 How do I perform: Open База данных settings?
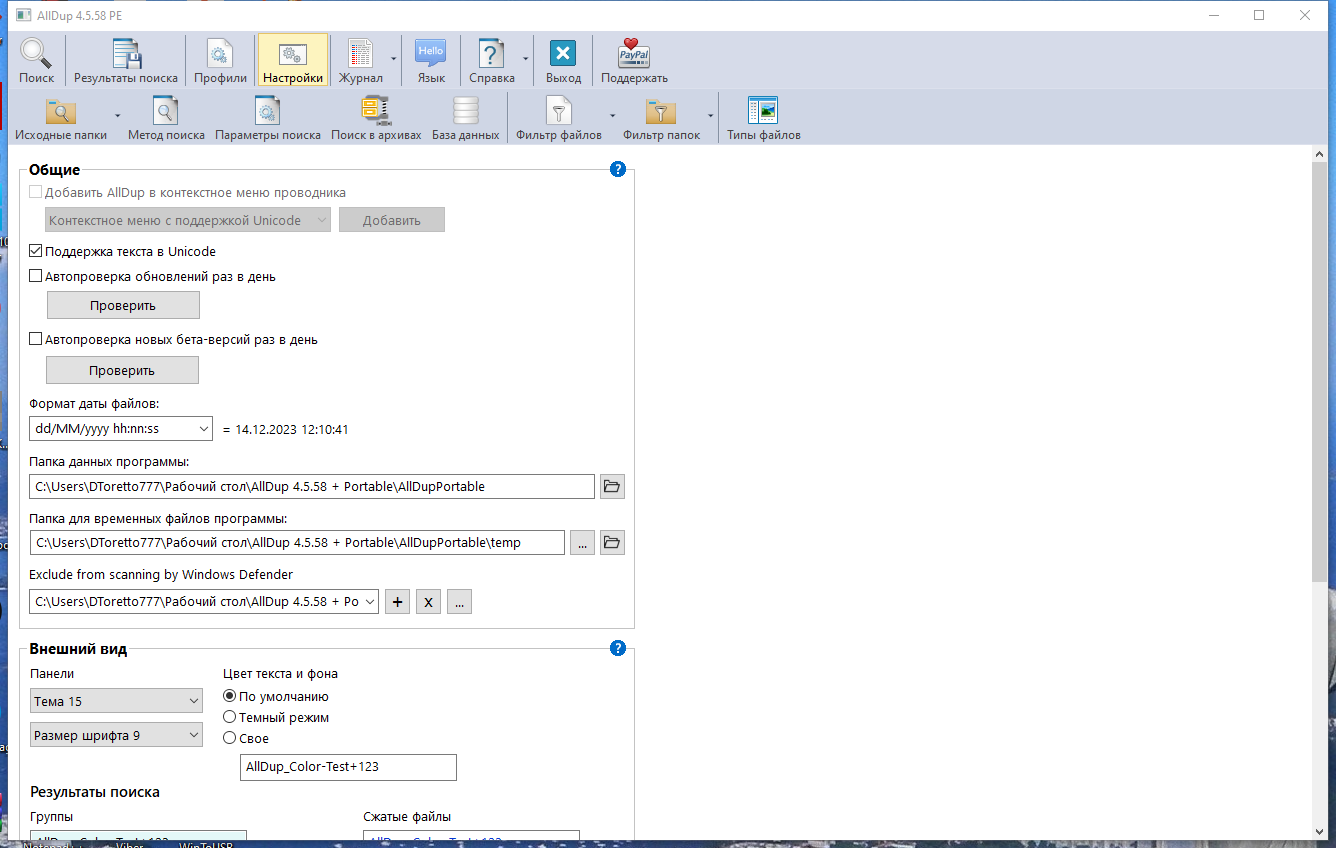click(x=465, y=118)
